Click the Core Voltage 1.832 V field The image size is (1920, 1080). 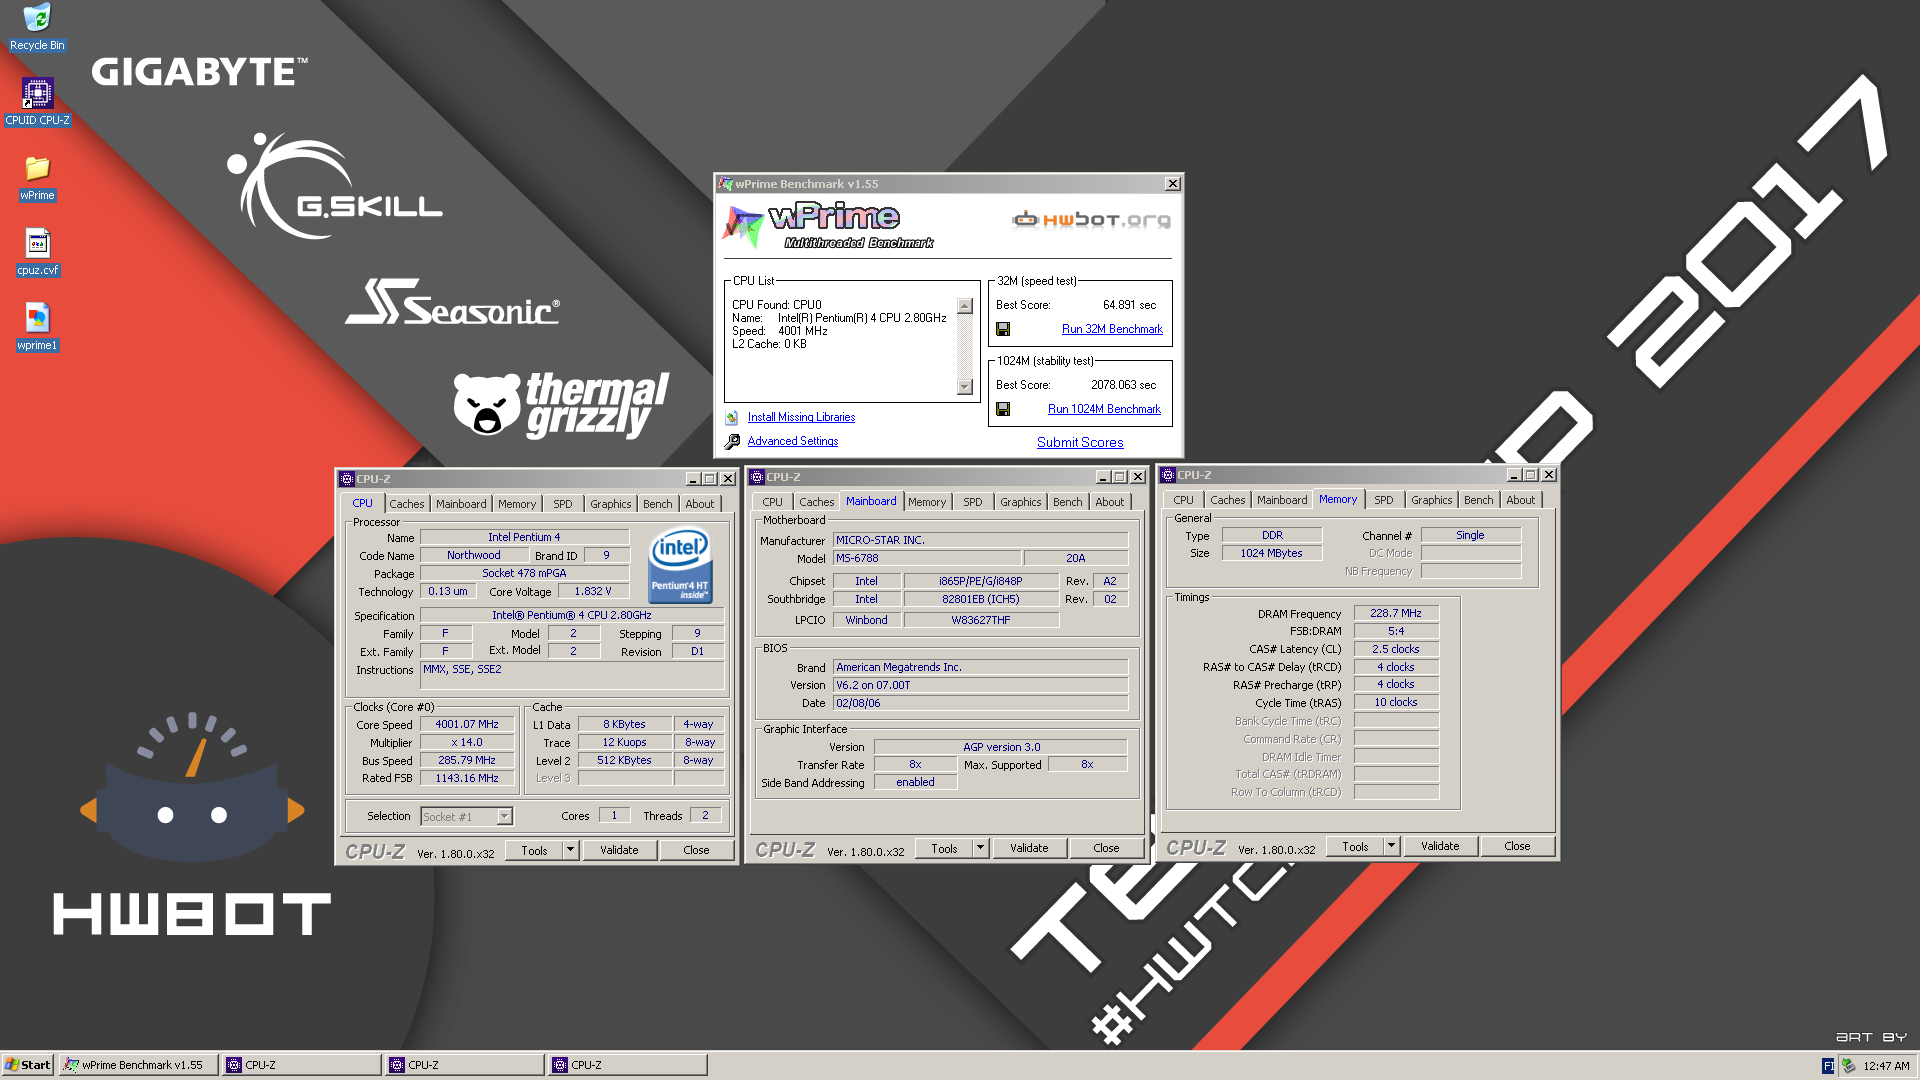pyautogui.click(x=593, y=591)
